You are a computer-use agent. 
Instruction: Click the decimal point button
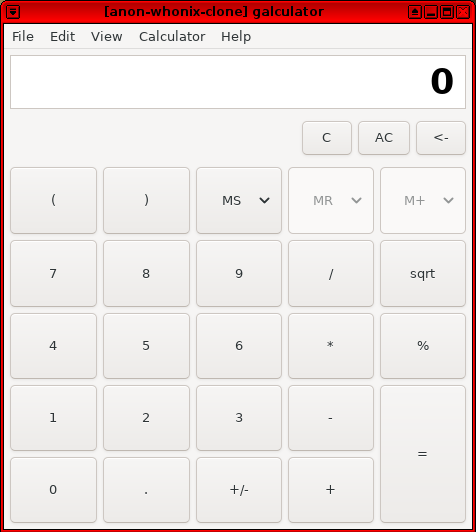click(146, 490)
